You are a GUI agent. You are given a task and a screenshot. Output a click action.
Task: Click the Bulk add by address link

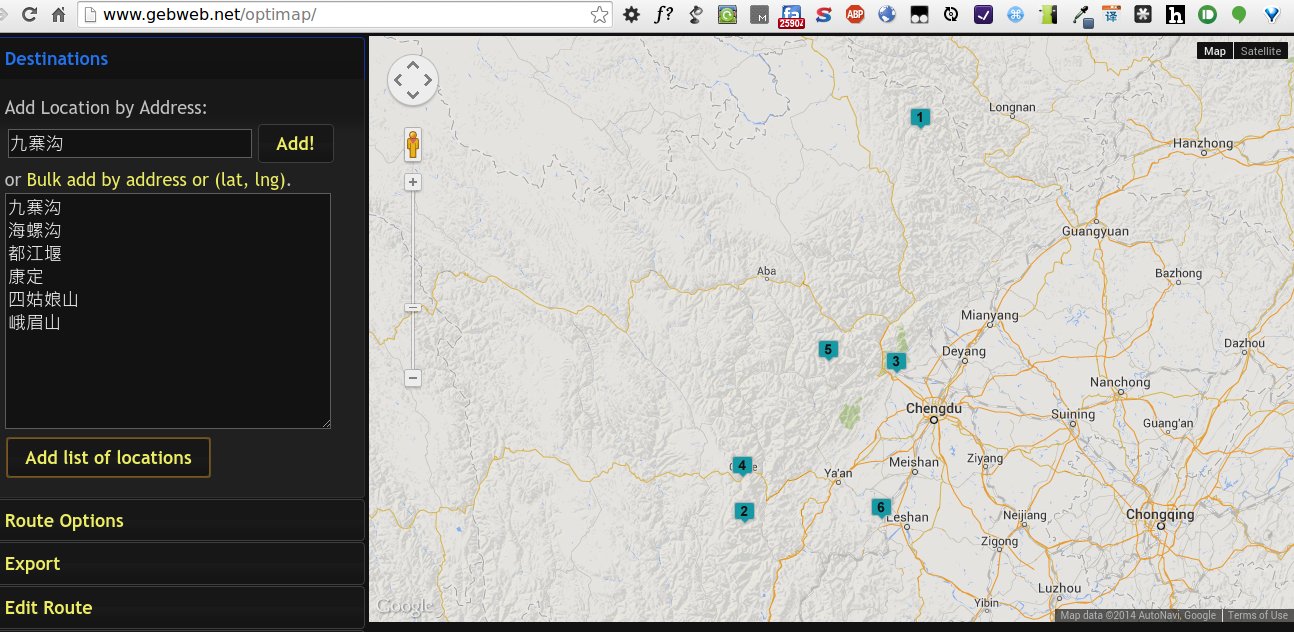click(x=157, y=180)
